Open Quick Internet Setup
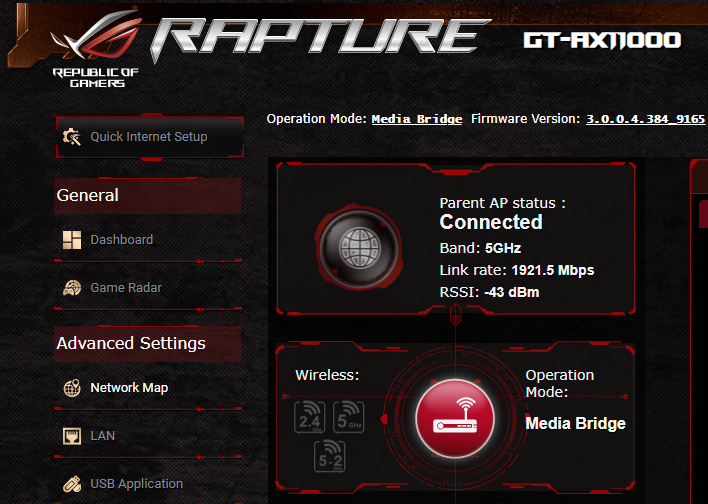 (x=148, y=137)
